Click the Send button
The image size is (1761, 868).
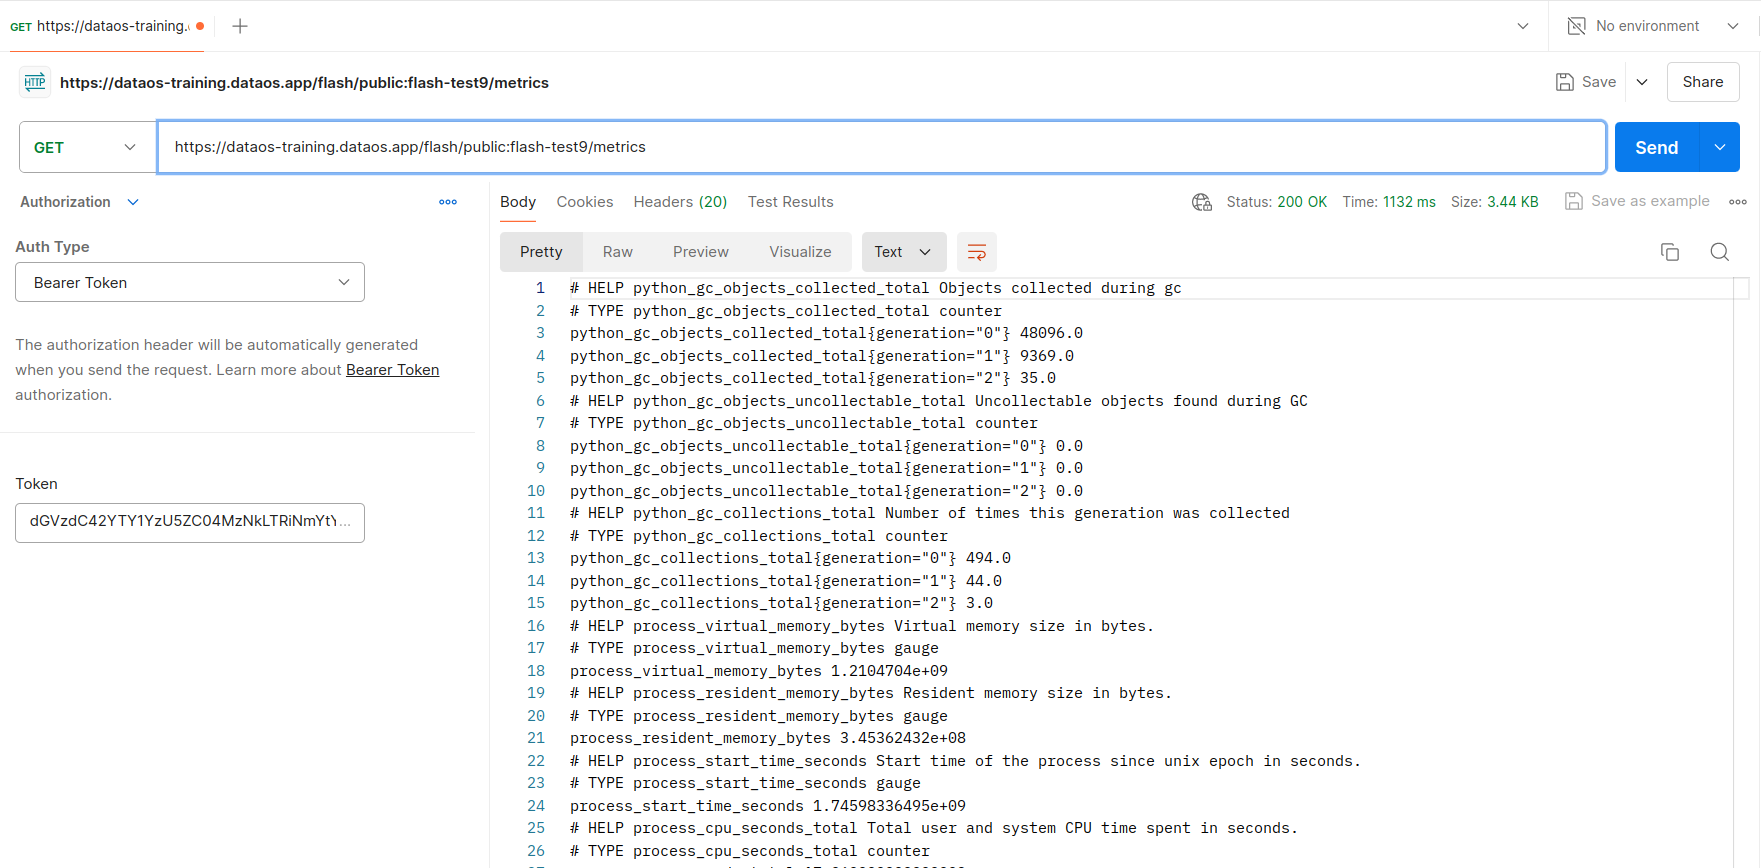pyautogui.click(x=1657, y=147)
